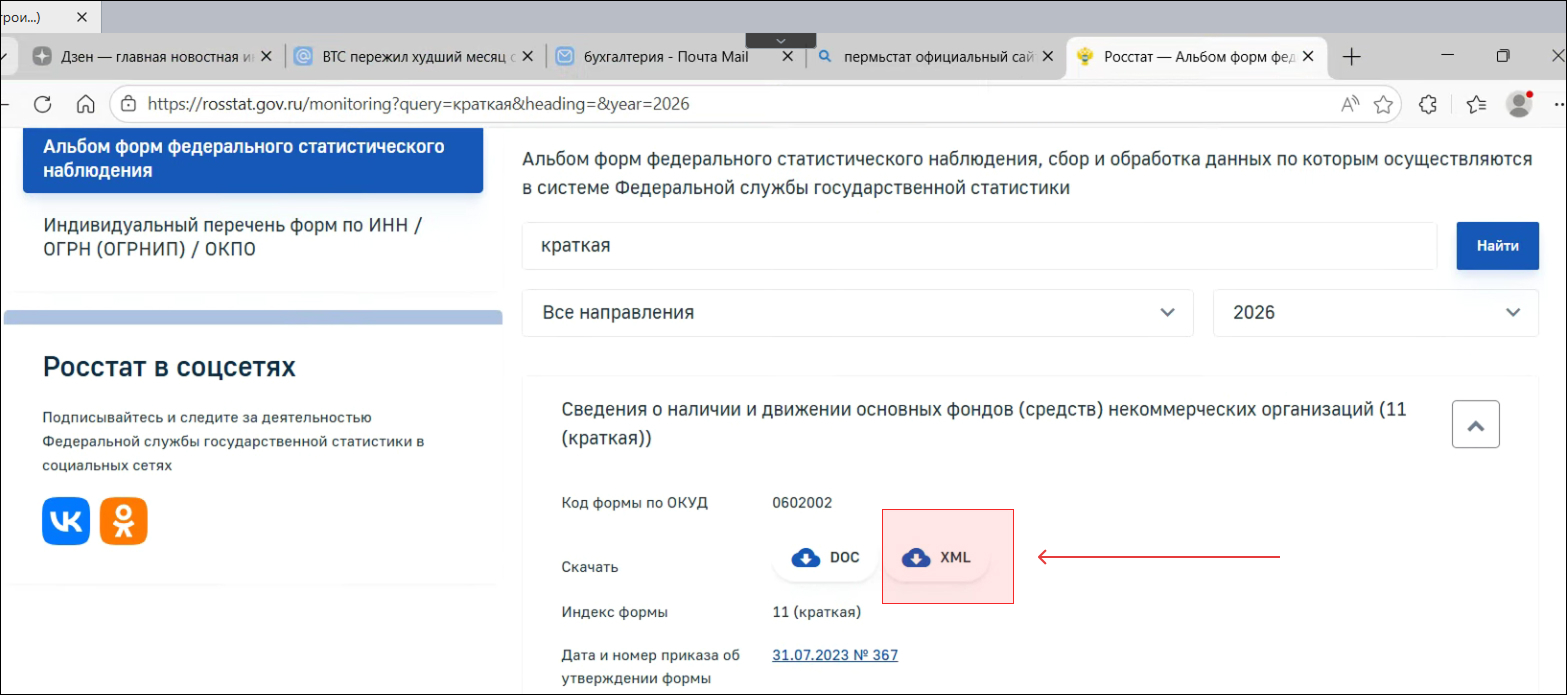This screenshot has height=695, width=1567.
Task: Add page to favorites star
Action: pyautogui.click(x=1383, y=104)
